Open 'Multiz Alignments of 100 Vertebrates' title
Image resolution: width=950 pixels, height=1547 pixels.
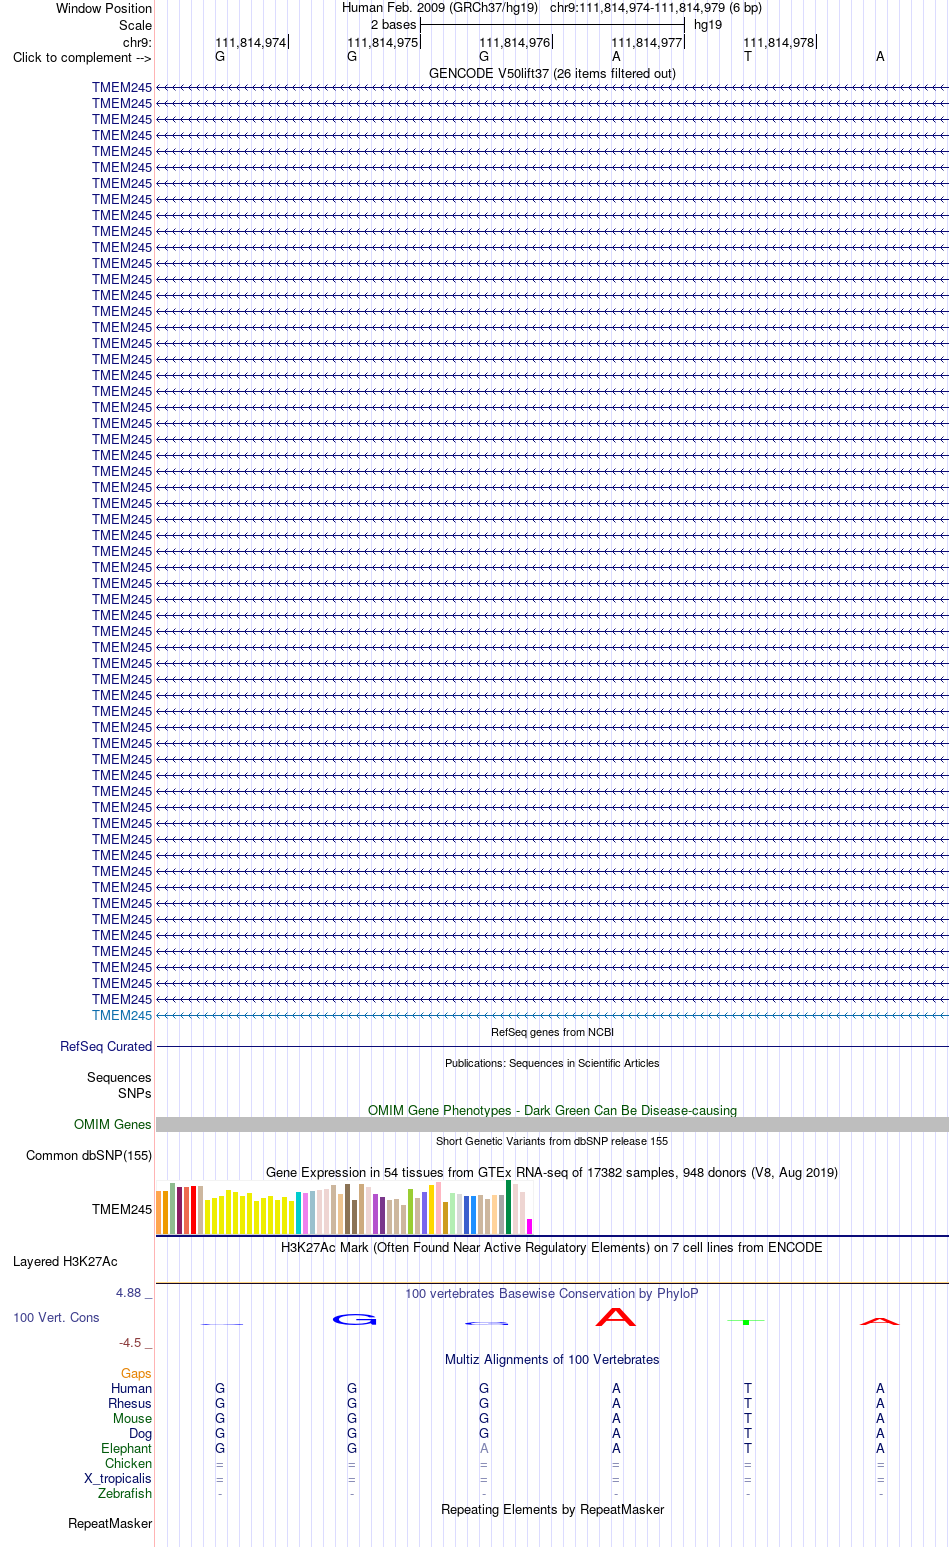(x=552, y=1360)
